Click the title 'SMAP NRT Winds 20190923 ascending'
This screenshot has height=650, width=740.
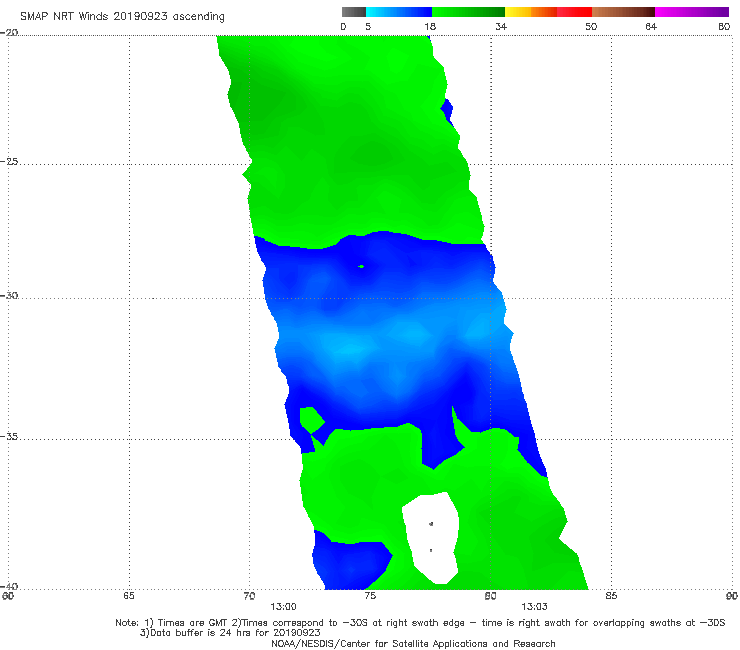click(x=122, y=16)
